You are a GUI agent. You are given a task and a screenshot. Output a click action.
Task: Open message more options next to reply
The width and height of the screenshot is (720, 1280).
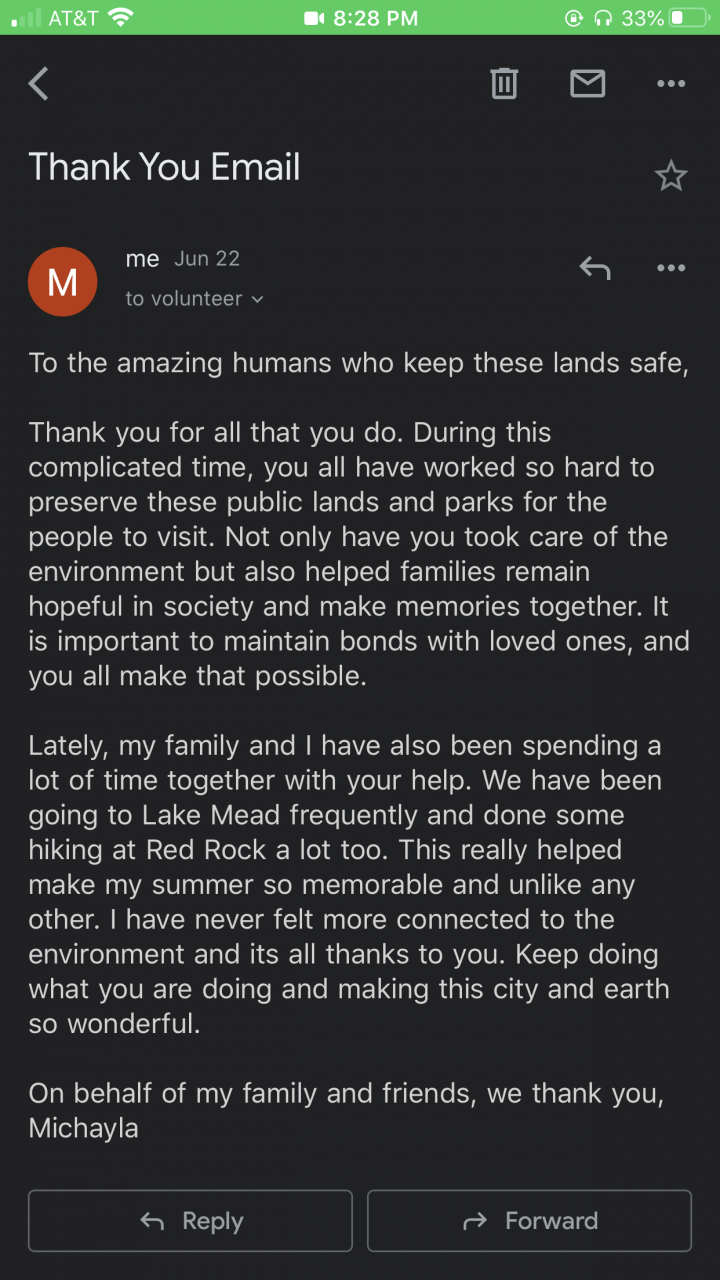point(670,267)
